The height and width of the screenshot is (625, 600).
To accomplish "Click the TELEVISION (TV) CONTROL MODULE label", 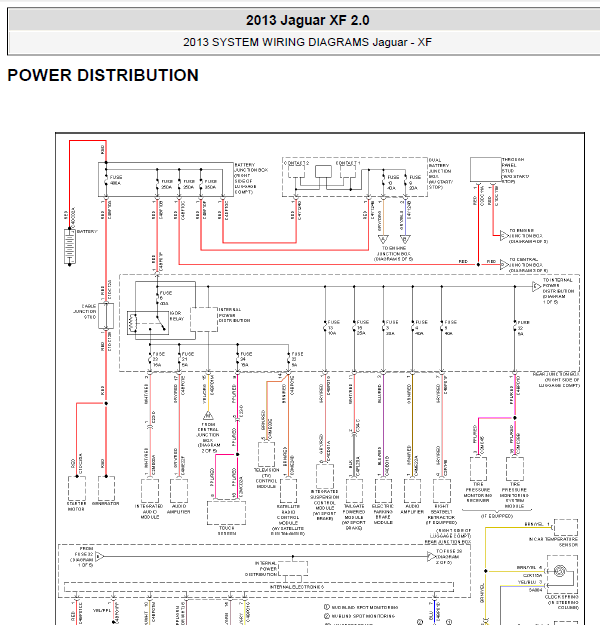I will pyautogui.click(x=266, y=478).
